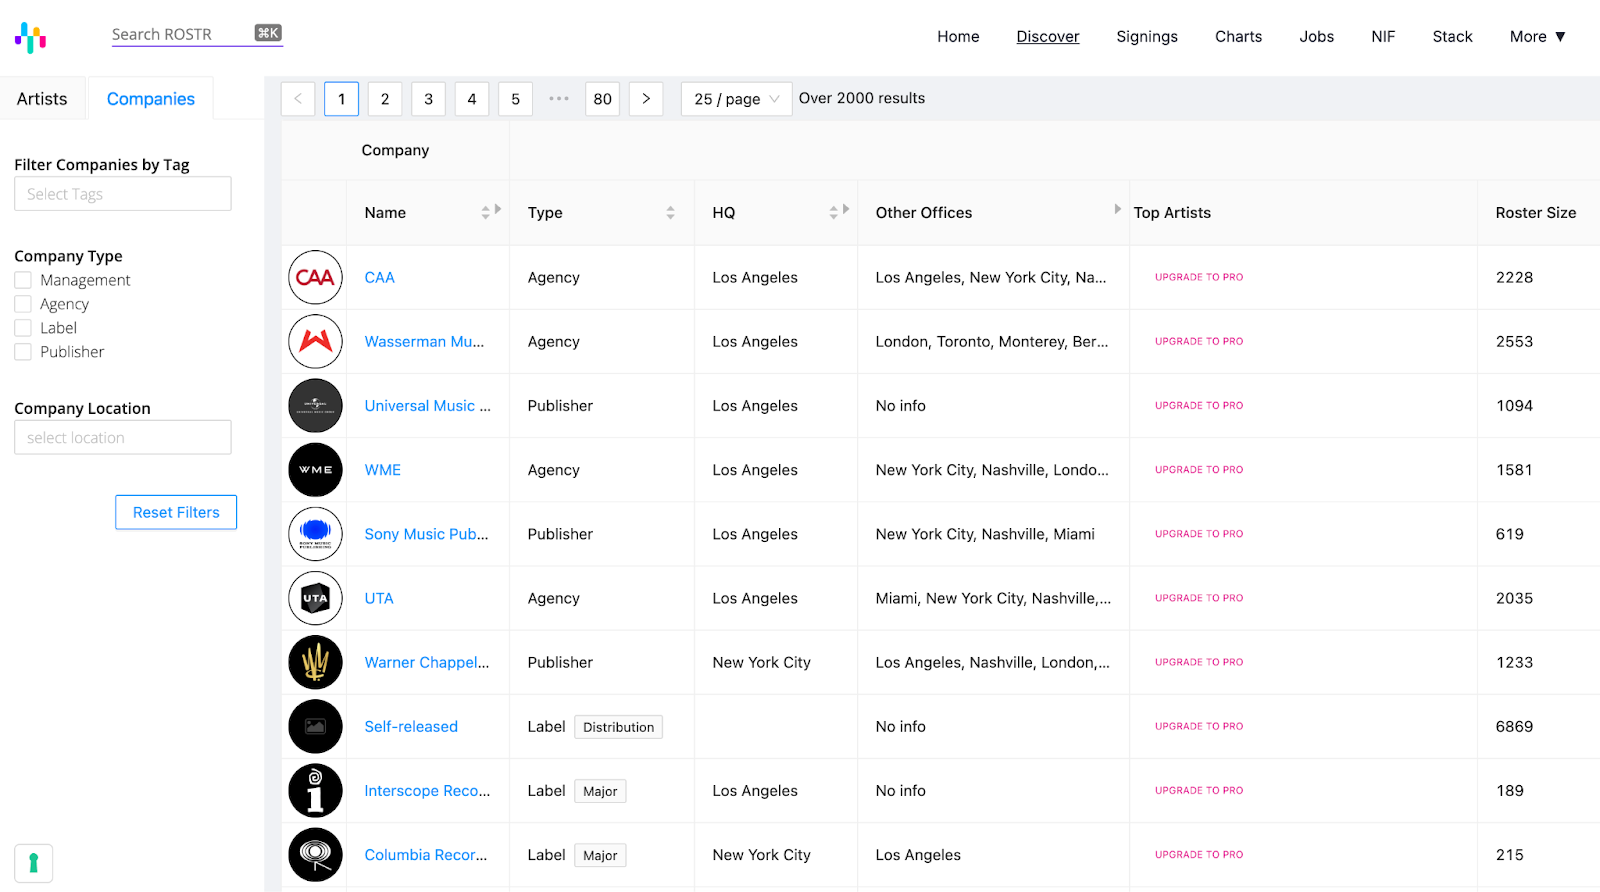The height and width of the screenshot is (892, 1600).
Task: Click the Interscope Records logo
Action: 315,791
